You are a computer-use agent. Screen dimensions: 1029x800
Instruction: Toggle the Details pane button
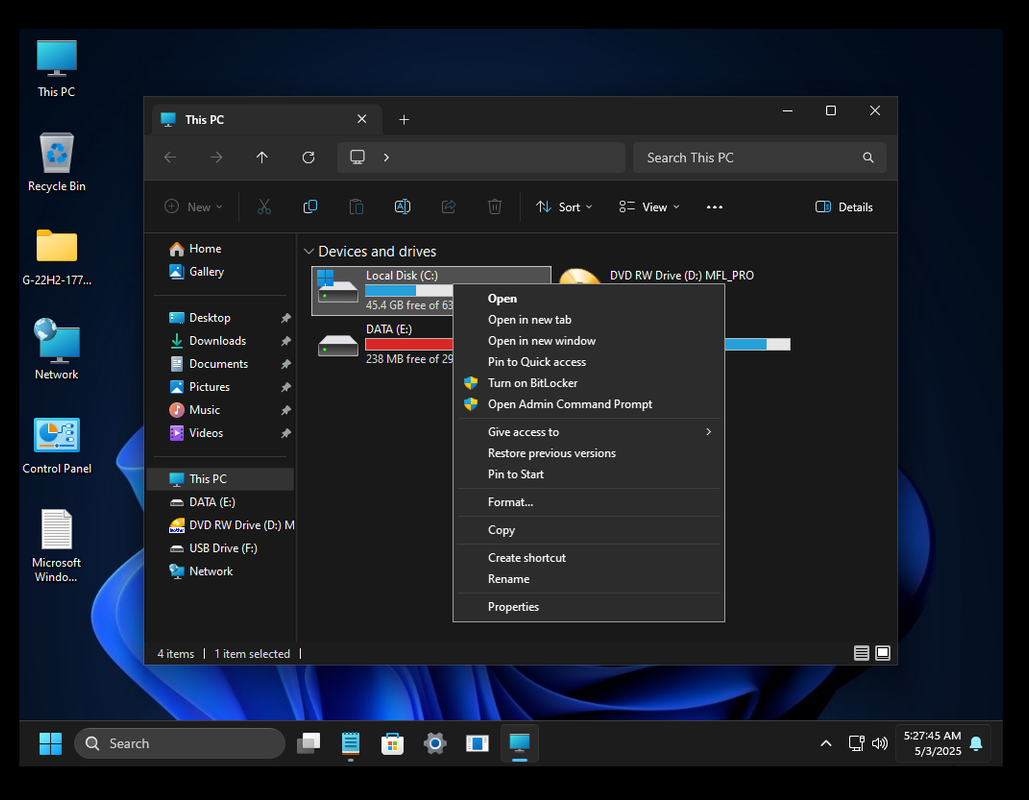click(844, 207)
